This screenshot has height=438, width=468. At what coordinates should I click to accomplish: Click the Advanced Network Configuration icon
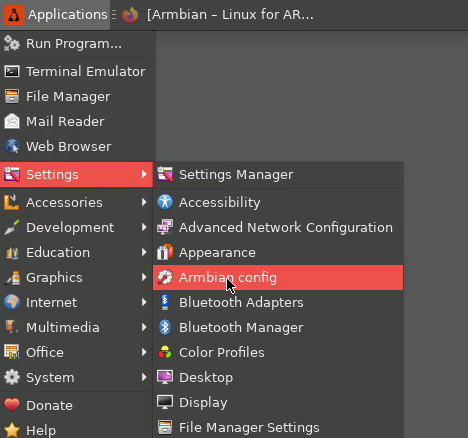click(165, 227)
